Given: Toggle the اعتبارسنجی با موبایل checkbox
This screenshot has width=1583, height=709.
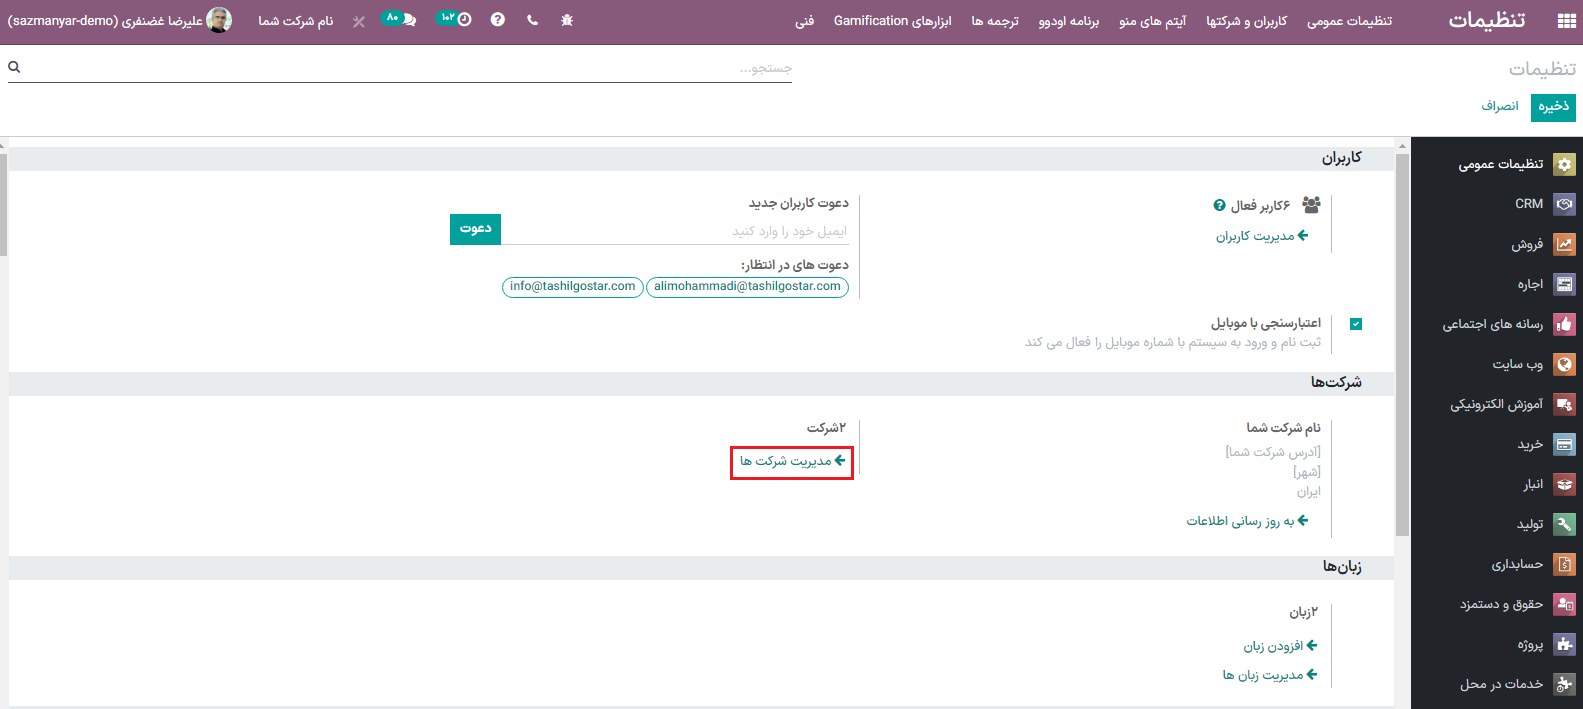Looking at the screenshot, I should tap(1356, 324).
